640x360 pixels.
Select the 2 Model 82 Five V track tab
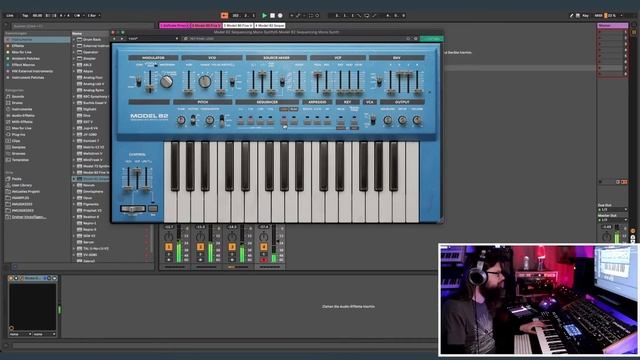pos(206,25)
